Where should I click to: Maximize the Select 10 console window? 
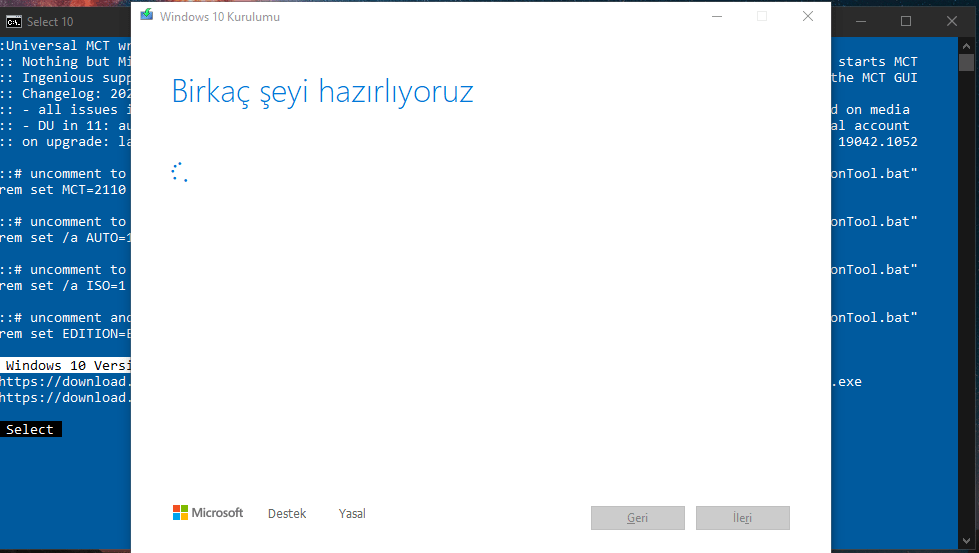(906, 21)
